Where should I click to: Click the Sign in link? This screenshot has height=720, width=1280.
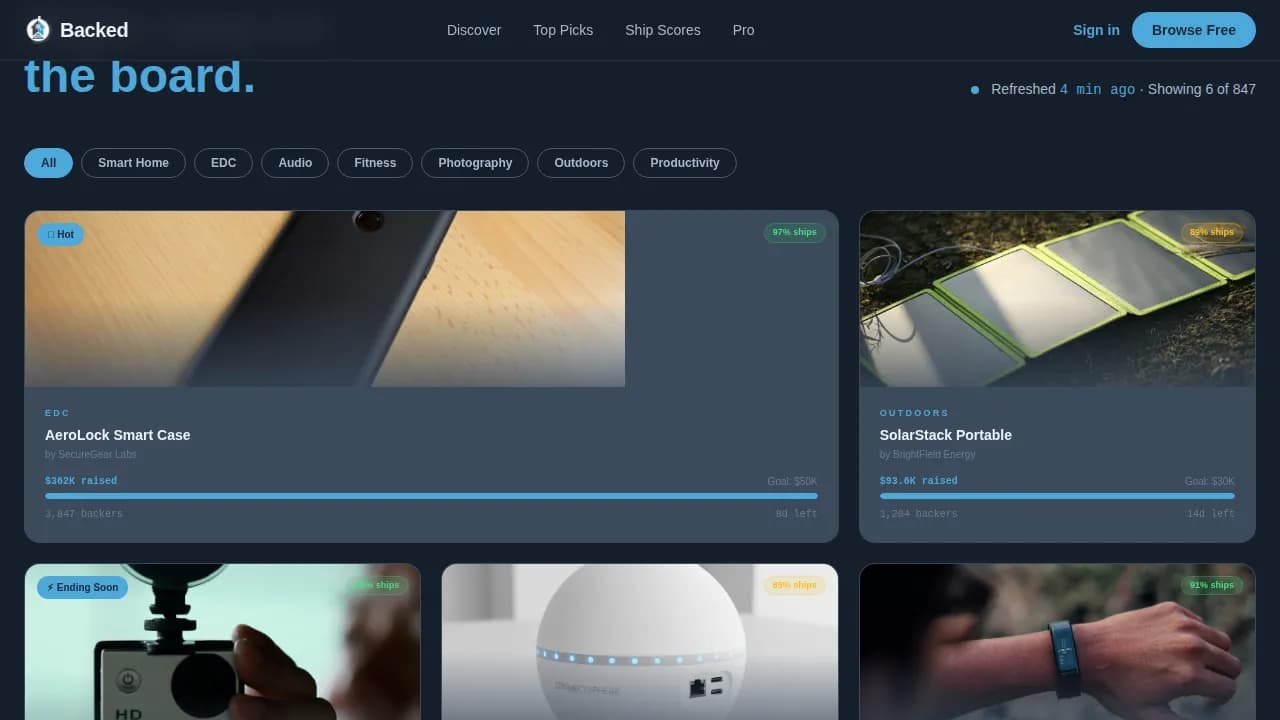click(1096, 30)
